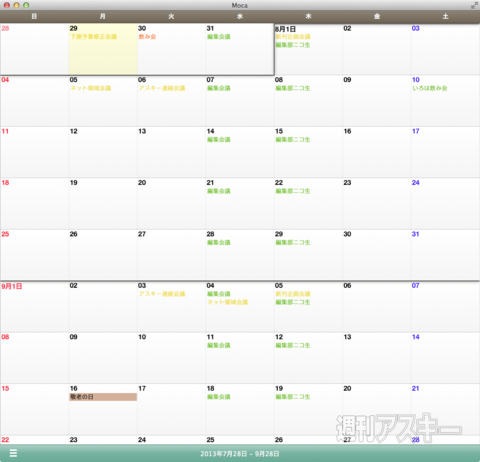480x462 pixels.
Task: Open ネット領域会議 event on September 4
Action: 227,302
